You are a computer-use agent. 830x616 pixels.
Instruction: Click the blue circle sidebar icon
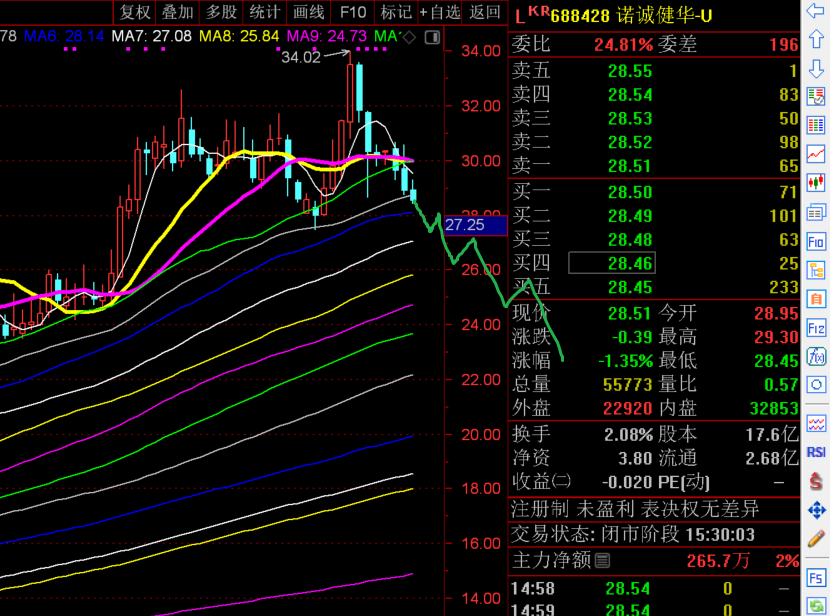[816, 385]
